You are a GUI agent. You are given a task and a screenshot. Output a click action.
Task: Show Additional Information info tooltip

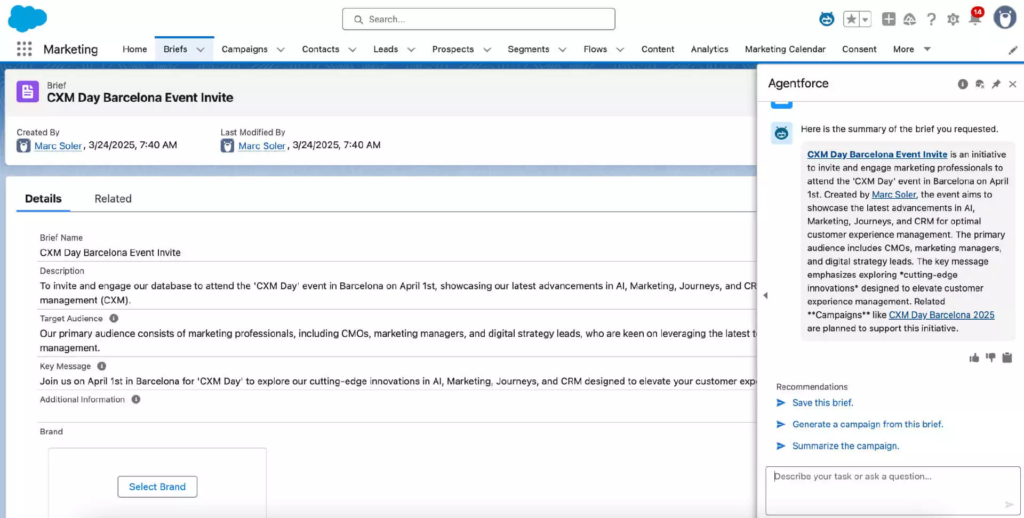(x=136, y=399)
